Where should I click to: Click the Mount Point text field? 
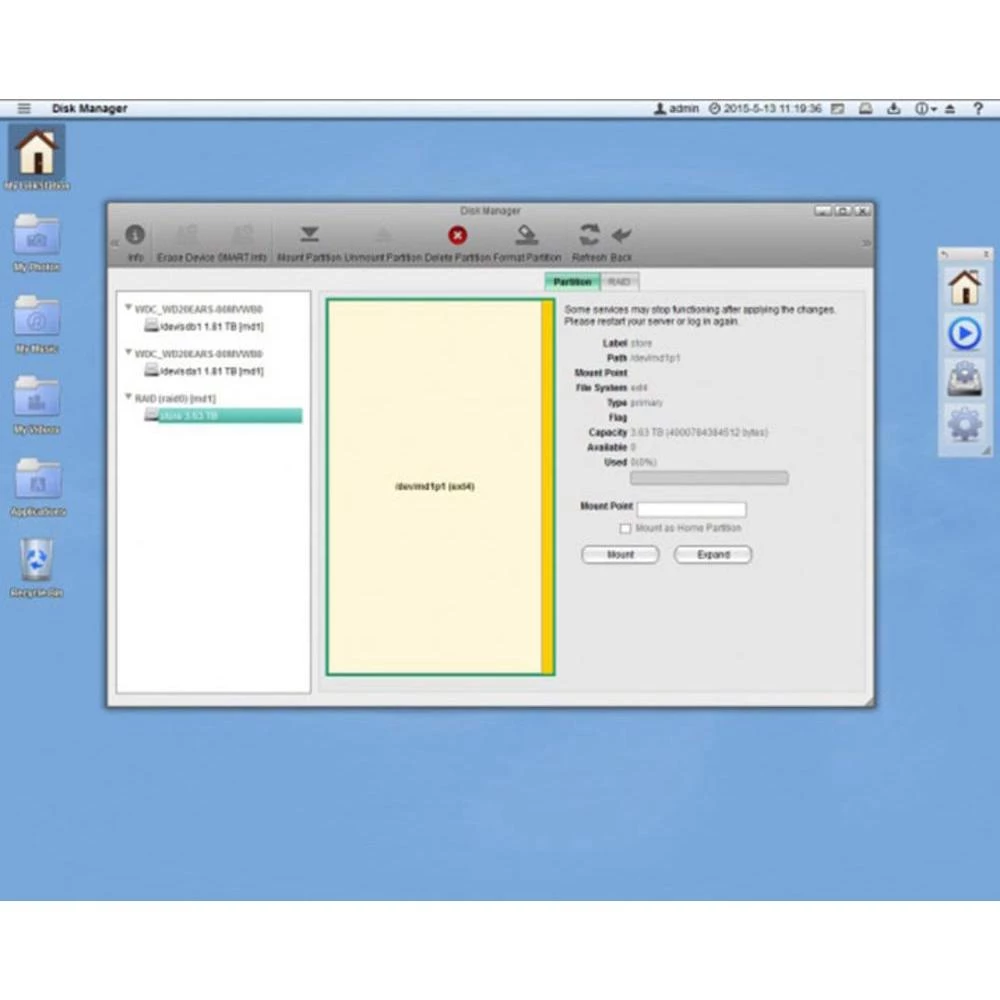pos(691,509)
